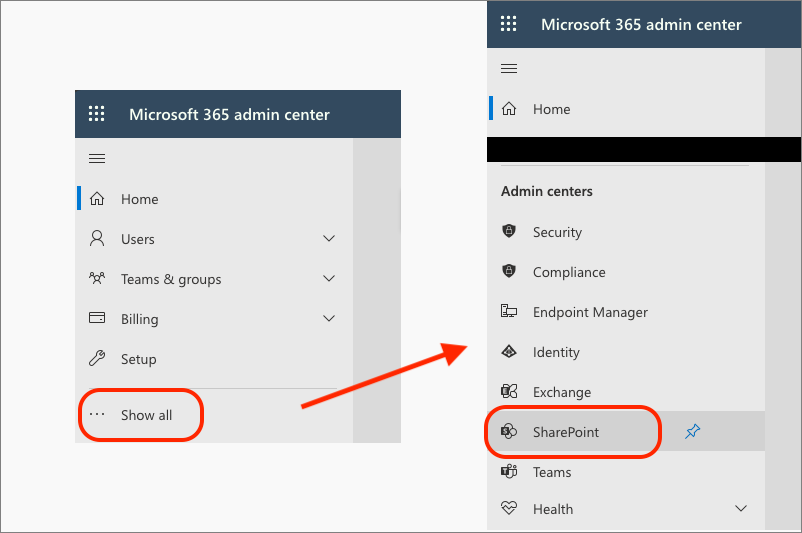The height and width of the screenshot is (533, 802).
Task: Click the Home house icon in right panel
Action: coord(509,108)
